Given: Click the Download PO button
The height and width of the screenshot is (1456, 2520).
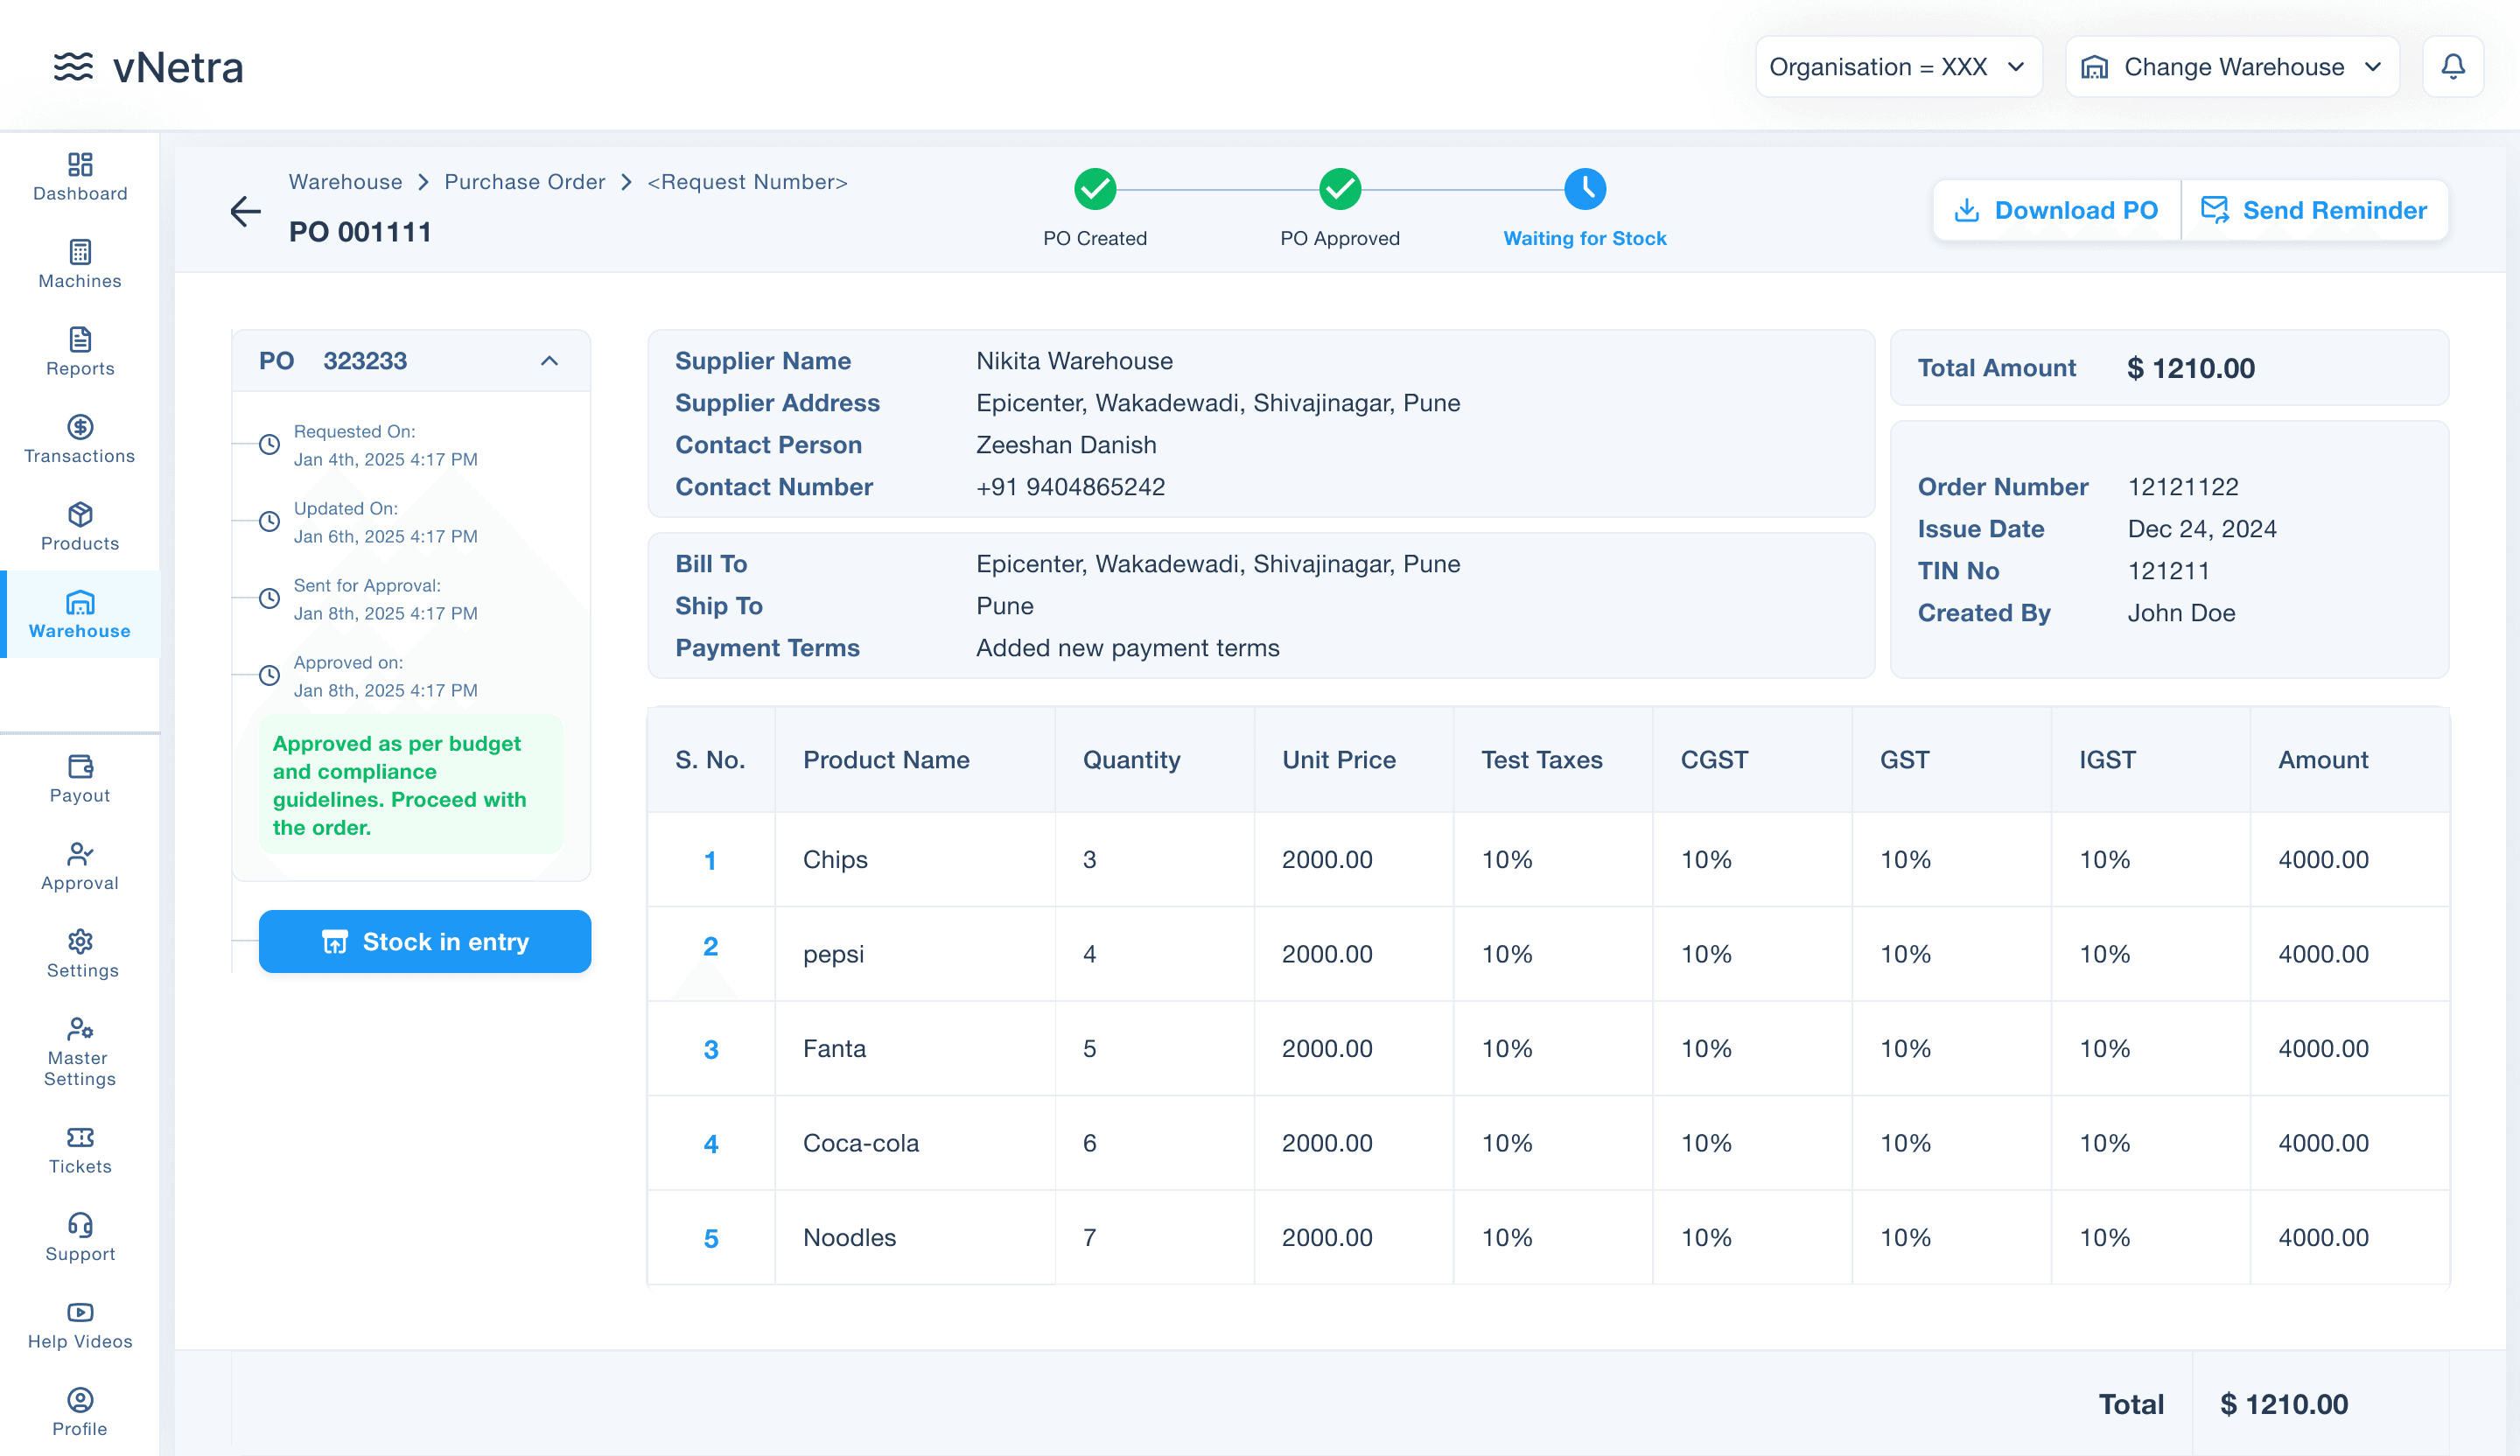Looking at the screenshot, I should (2056, 211).
